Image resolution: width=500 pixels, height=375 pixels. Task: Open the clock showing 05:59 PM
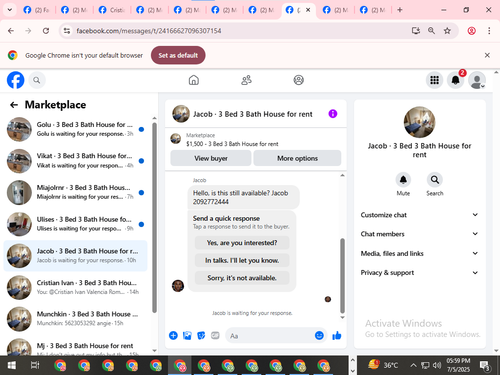[458, 365]
